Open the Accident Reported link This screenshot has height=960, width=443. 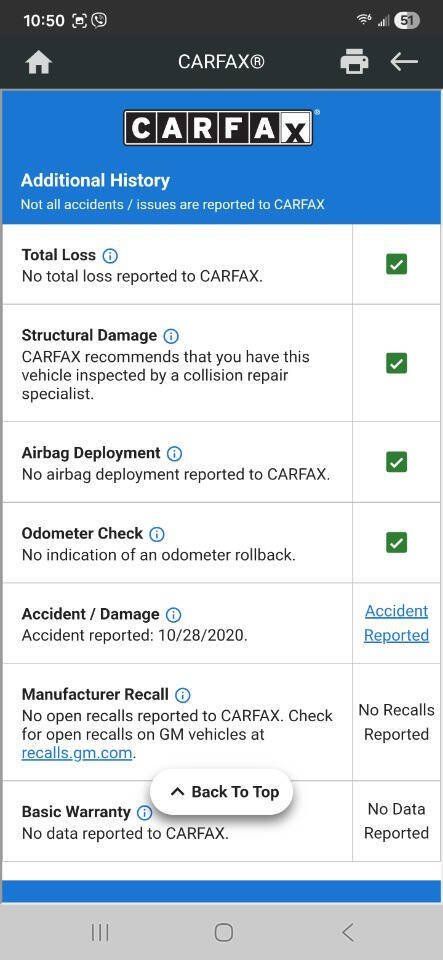396,623
